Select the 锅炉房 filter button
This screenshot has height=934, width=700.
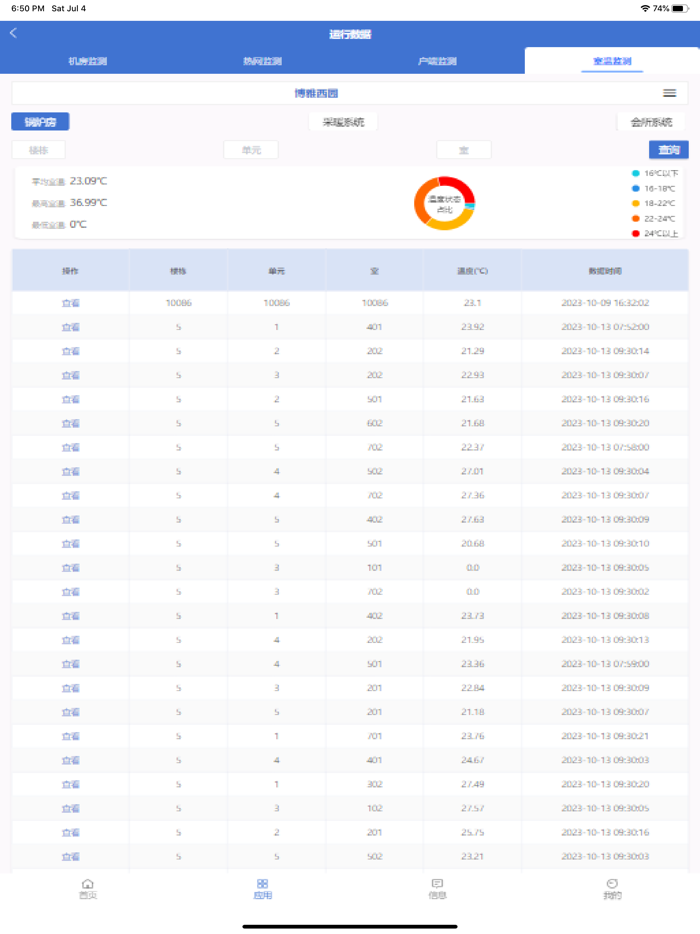(x=41, y=122)
